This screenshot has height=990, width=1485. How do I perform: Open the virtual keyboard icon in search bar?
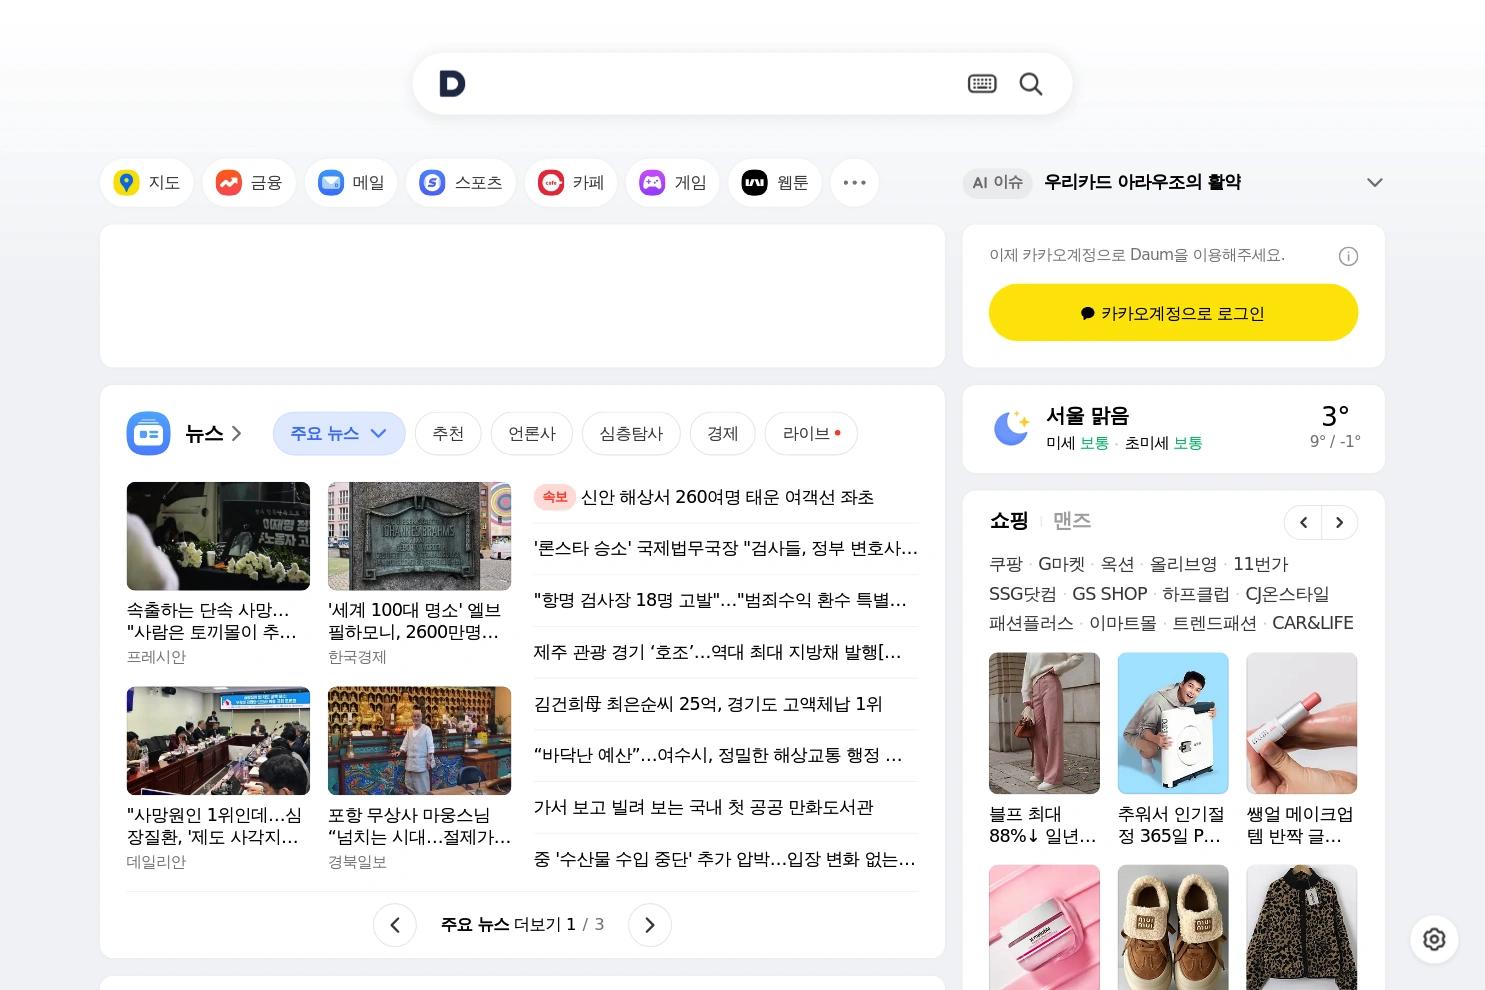[x=982, y=84]
